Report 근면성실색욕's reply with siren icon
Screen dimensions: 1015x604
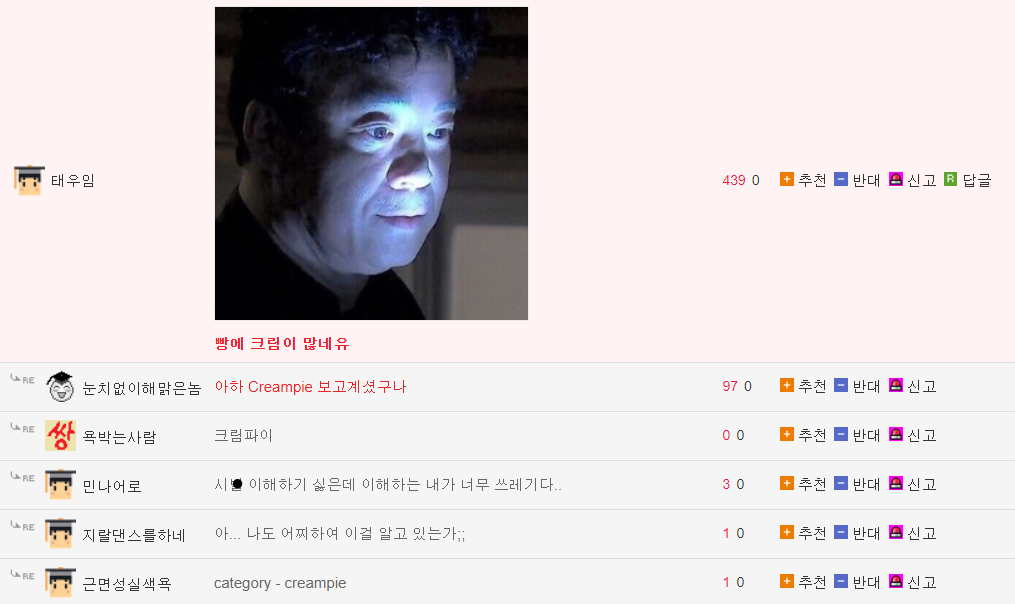(x=896, y=581)
